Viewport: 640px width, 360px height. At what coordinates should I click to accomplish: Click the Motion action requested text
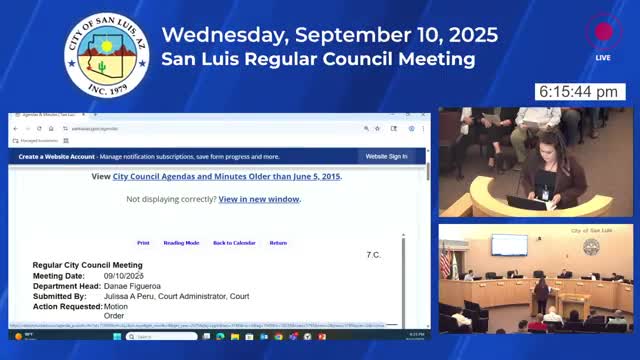[116, 307]
